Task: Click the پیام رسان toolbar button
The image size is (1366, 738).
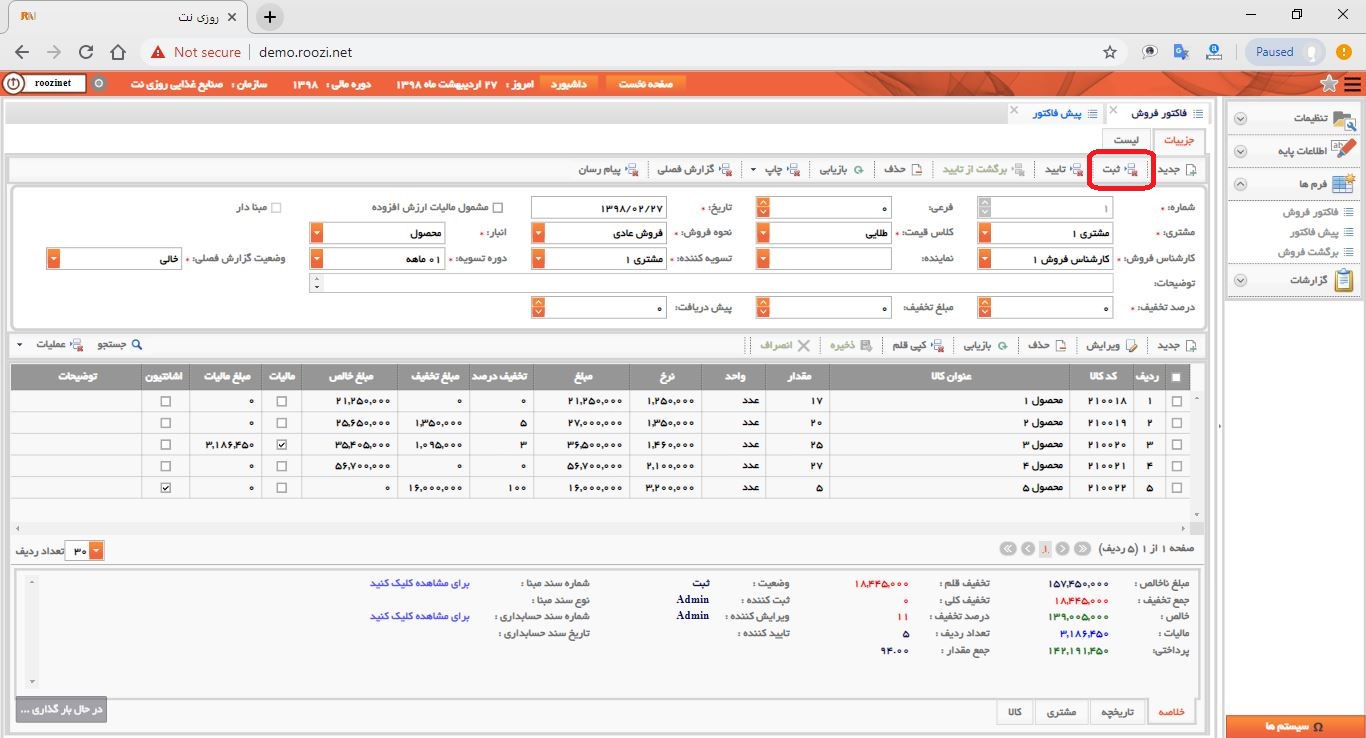Action: [x=608, y=170]
